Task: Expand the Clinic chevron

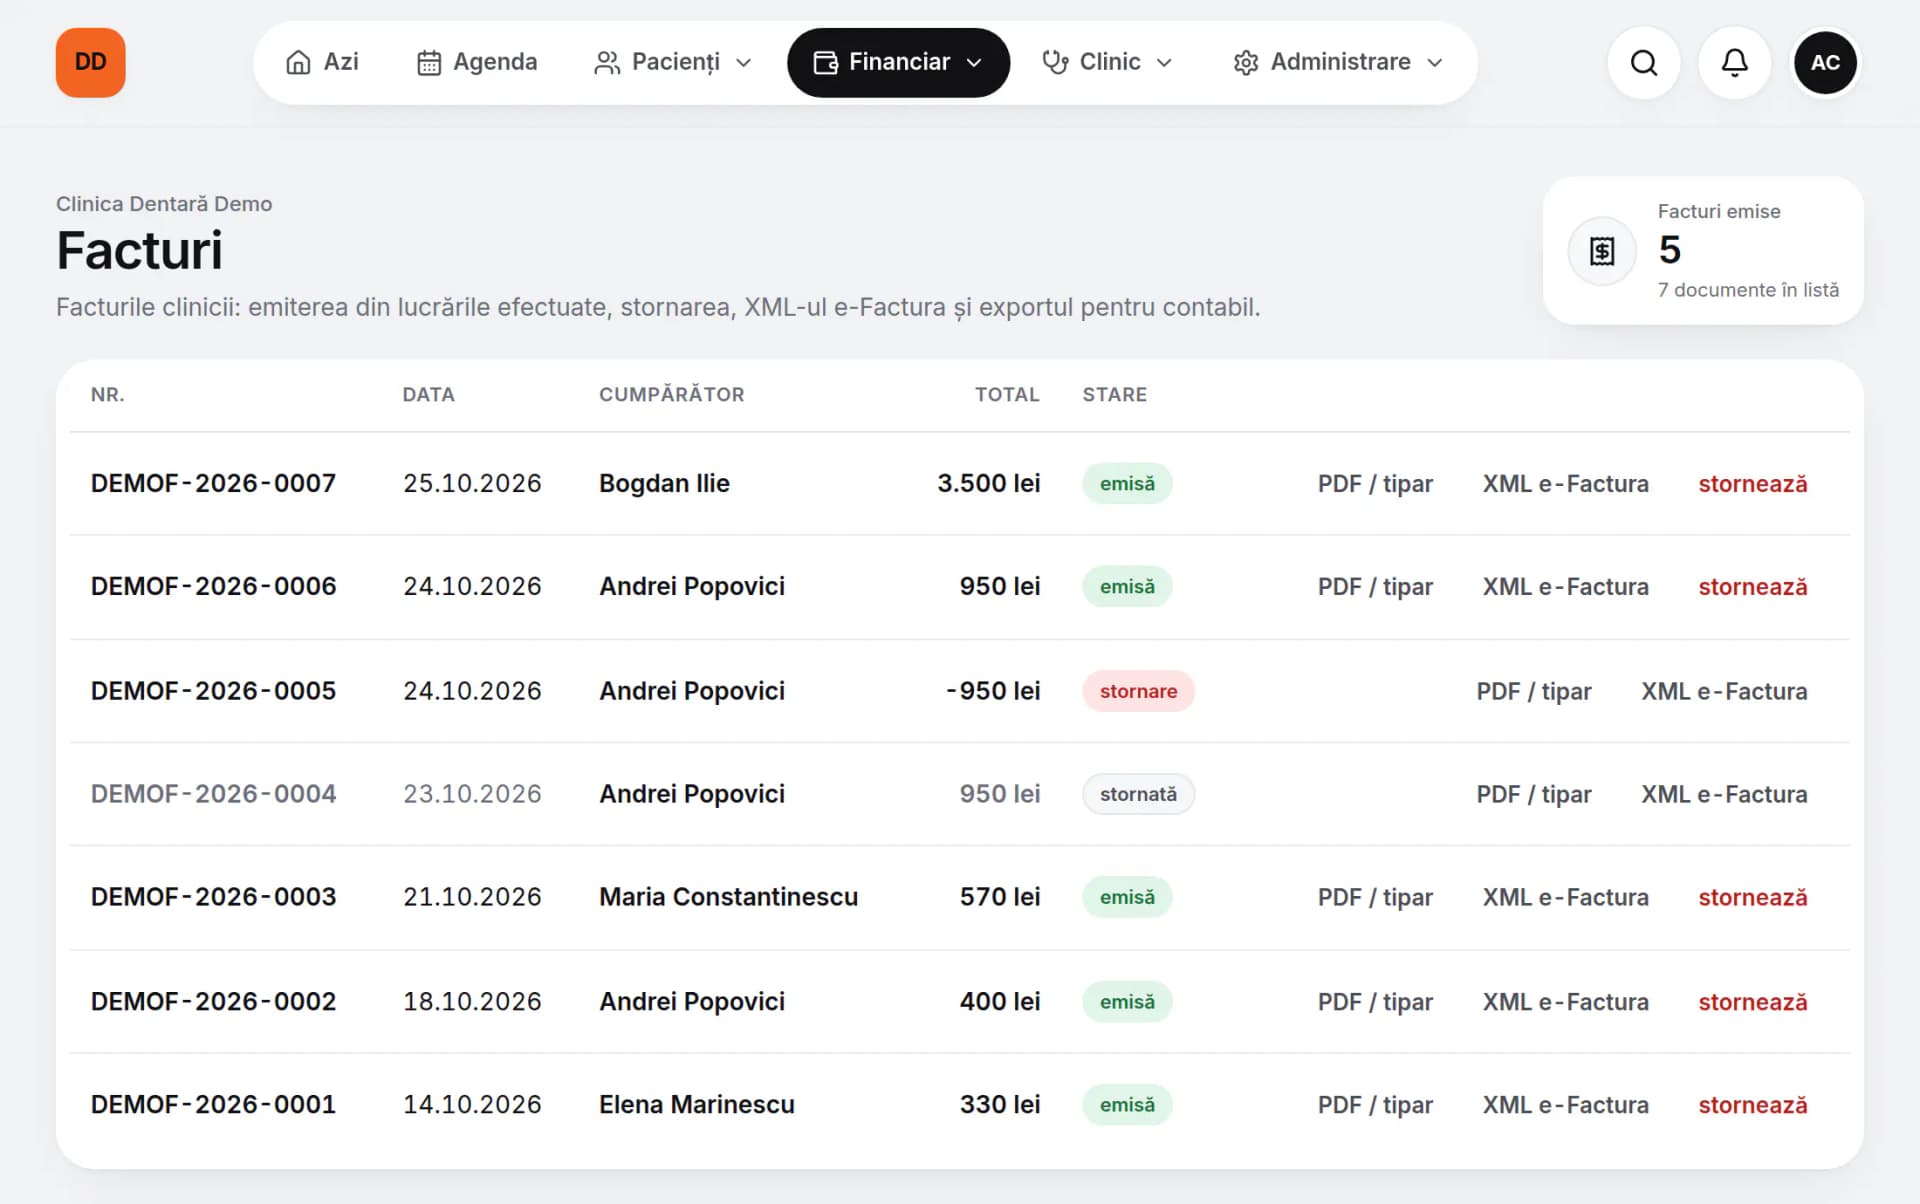Action: 1164,63
